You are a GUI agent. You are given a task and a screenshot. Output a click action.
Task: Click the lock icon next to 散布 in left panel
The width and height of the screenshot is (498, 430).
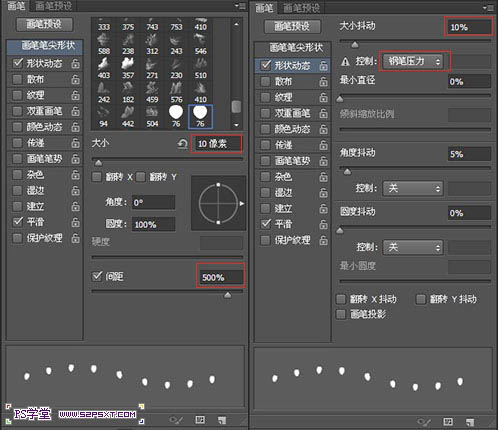76,79
